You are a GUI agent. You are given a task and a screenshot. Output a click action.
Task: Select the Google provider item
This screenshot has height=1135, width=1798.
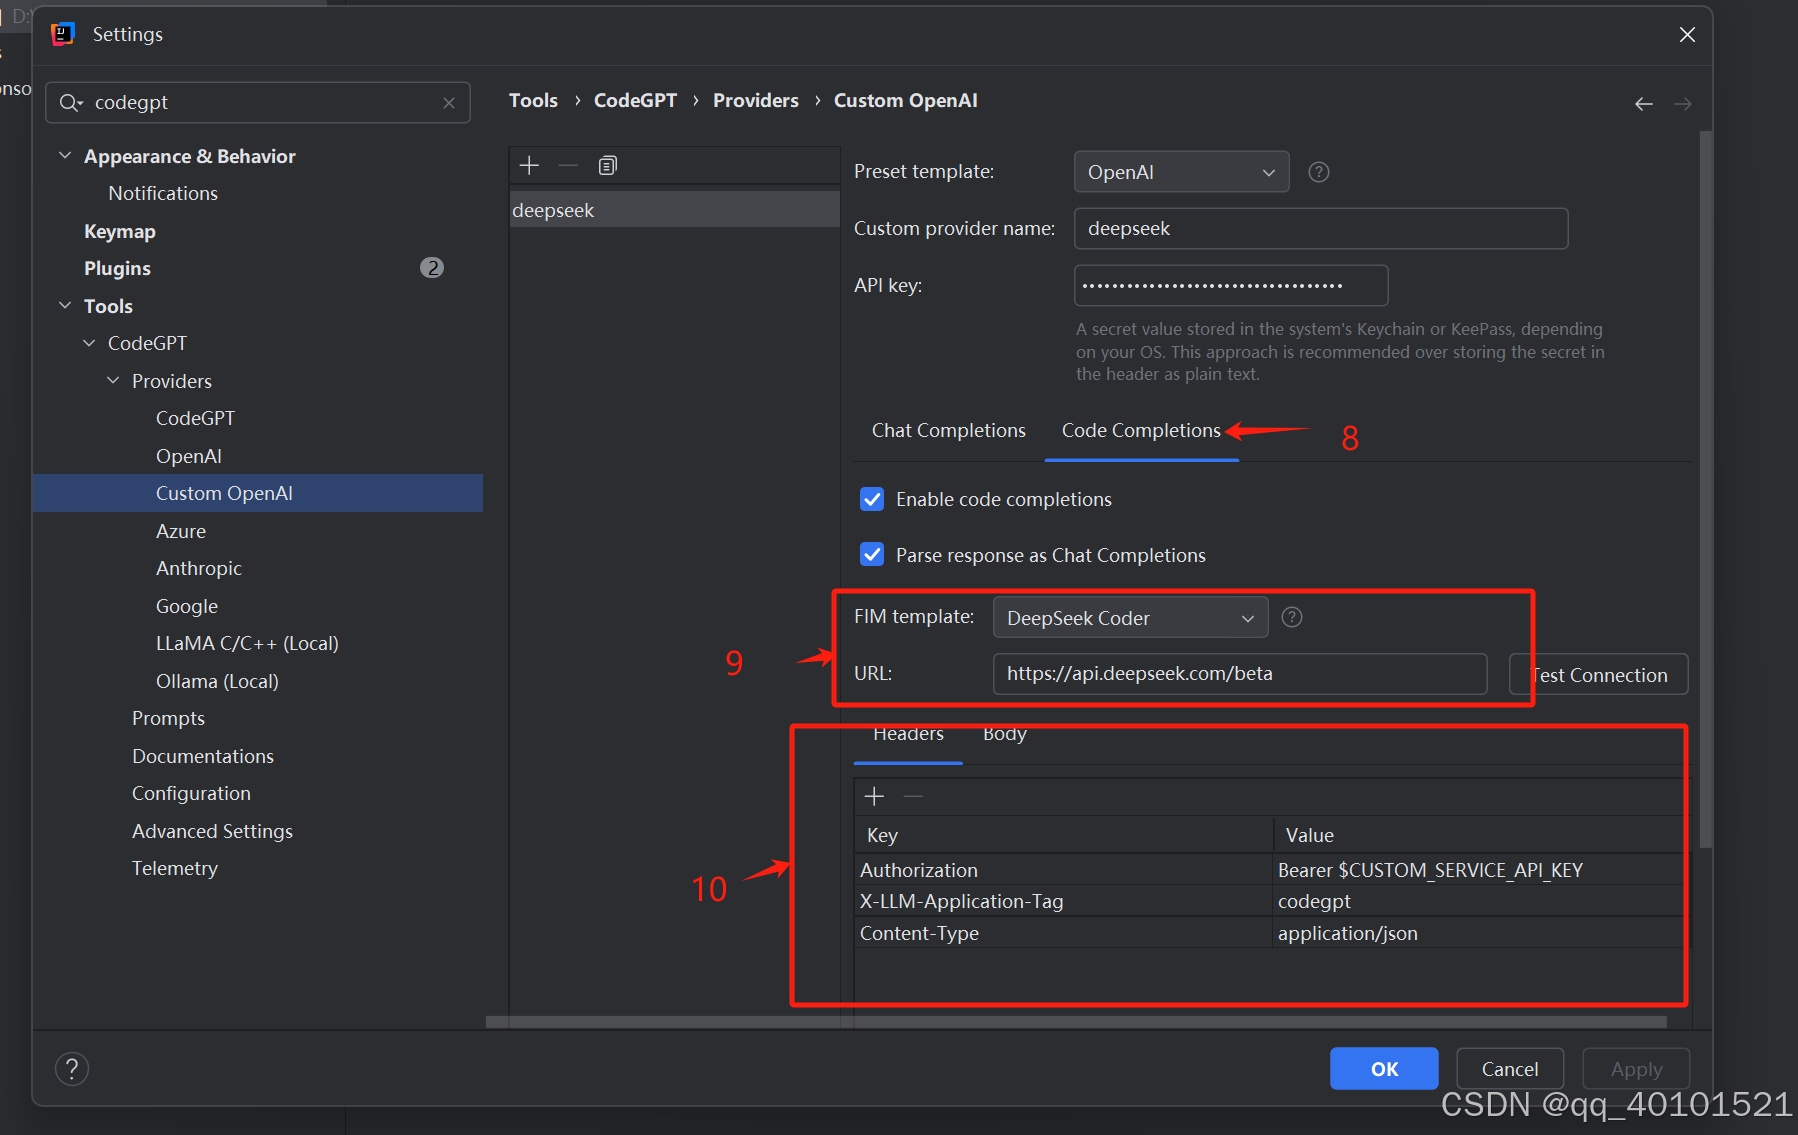[x=187, y=606]
